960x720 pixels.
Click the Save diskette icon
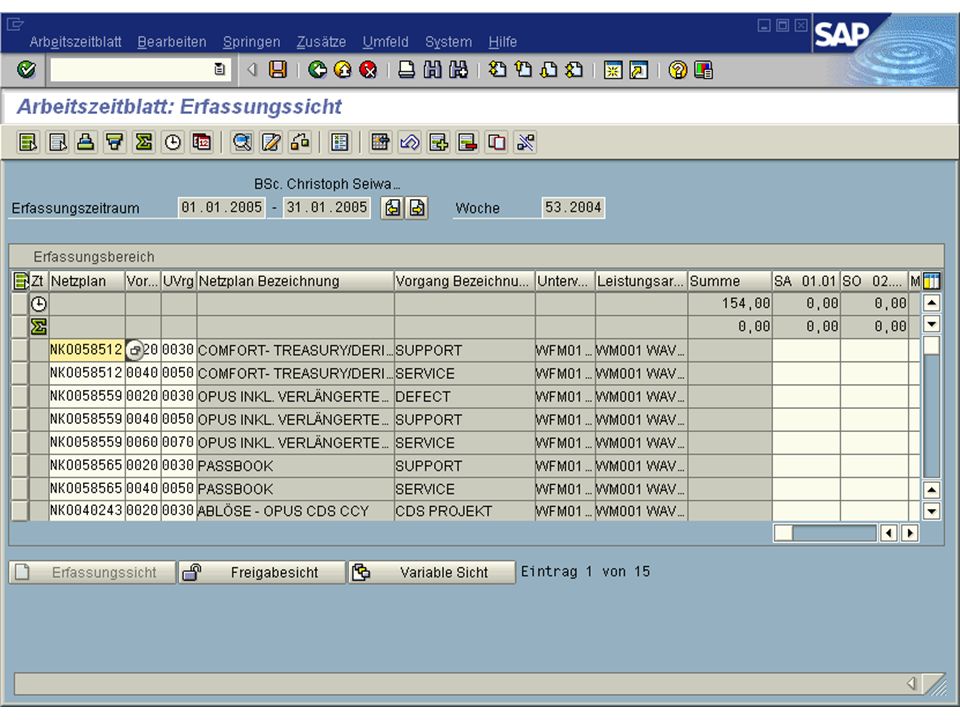pyautogui.click(x=278, y=70)
